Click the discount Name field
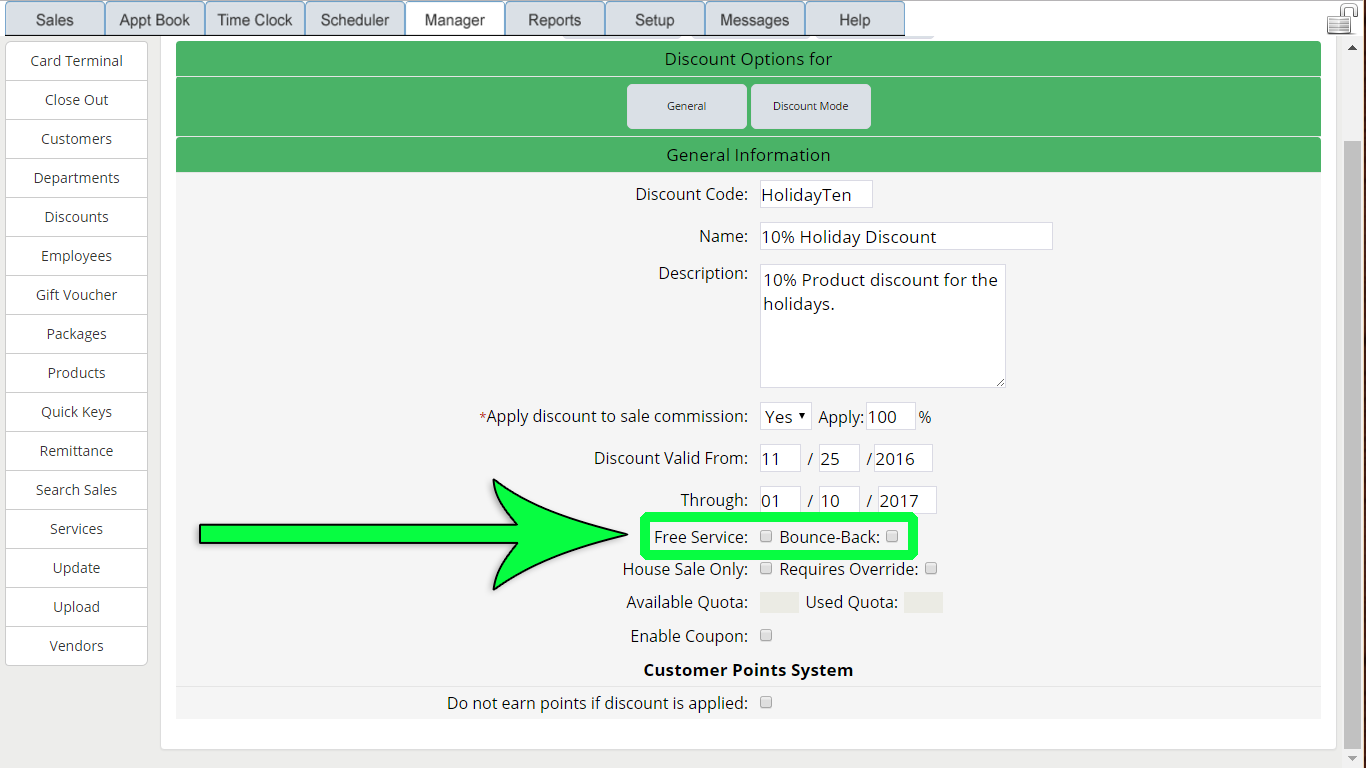This screenshot has width=1366, height=768. pos(906,236)
